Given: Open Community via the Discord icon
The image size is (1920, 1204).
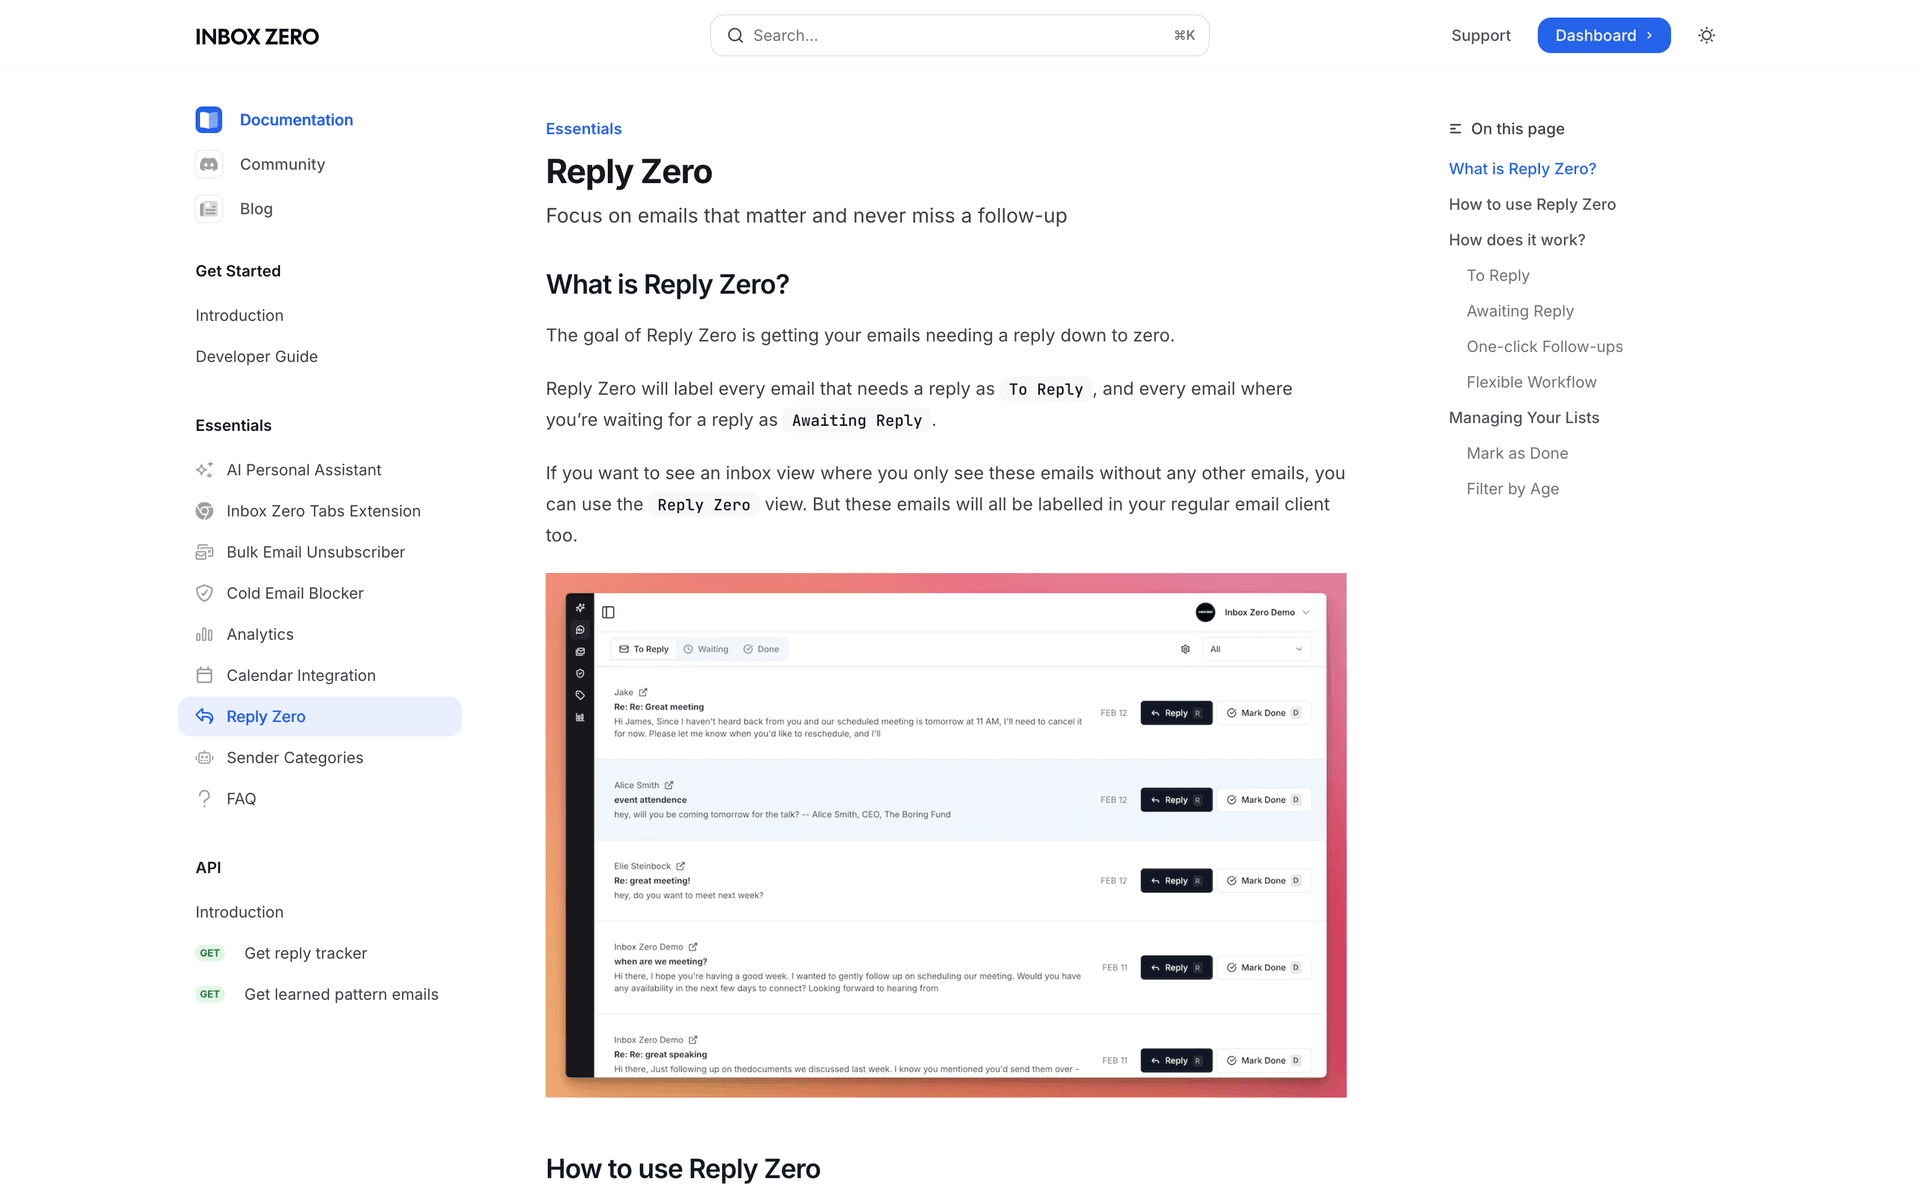Looking at the screenshot, I should coord(209,164).
